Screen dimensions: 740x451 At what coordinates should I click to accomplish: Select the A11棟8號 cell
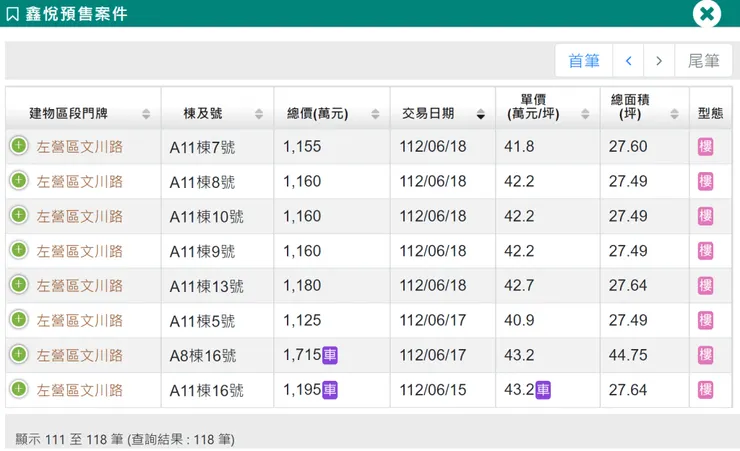tap(217, 182)
